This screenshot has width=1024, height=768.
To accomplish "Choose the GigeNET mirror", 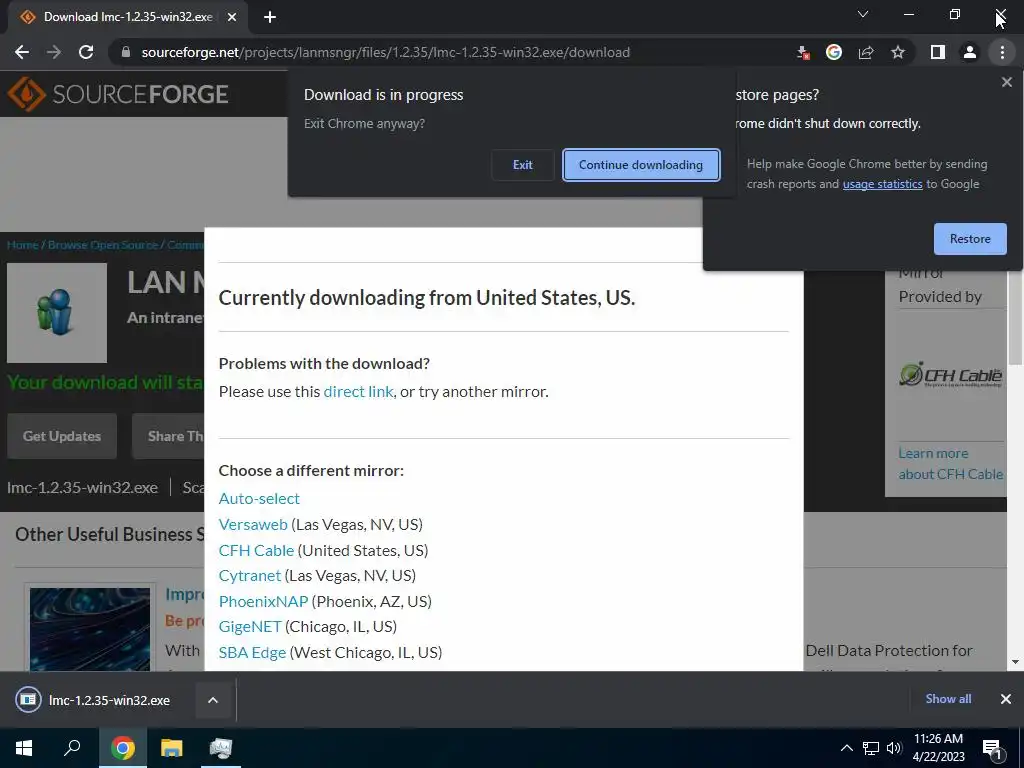I will click(x=250, y=626).
